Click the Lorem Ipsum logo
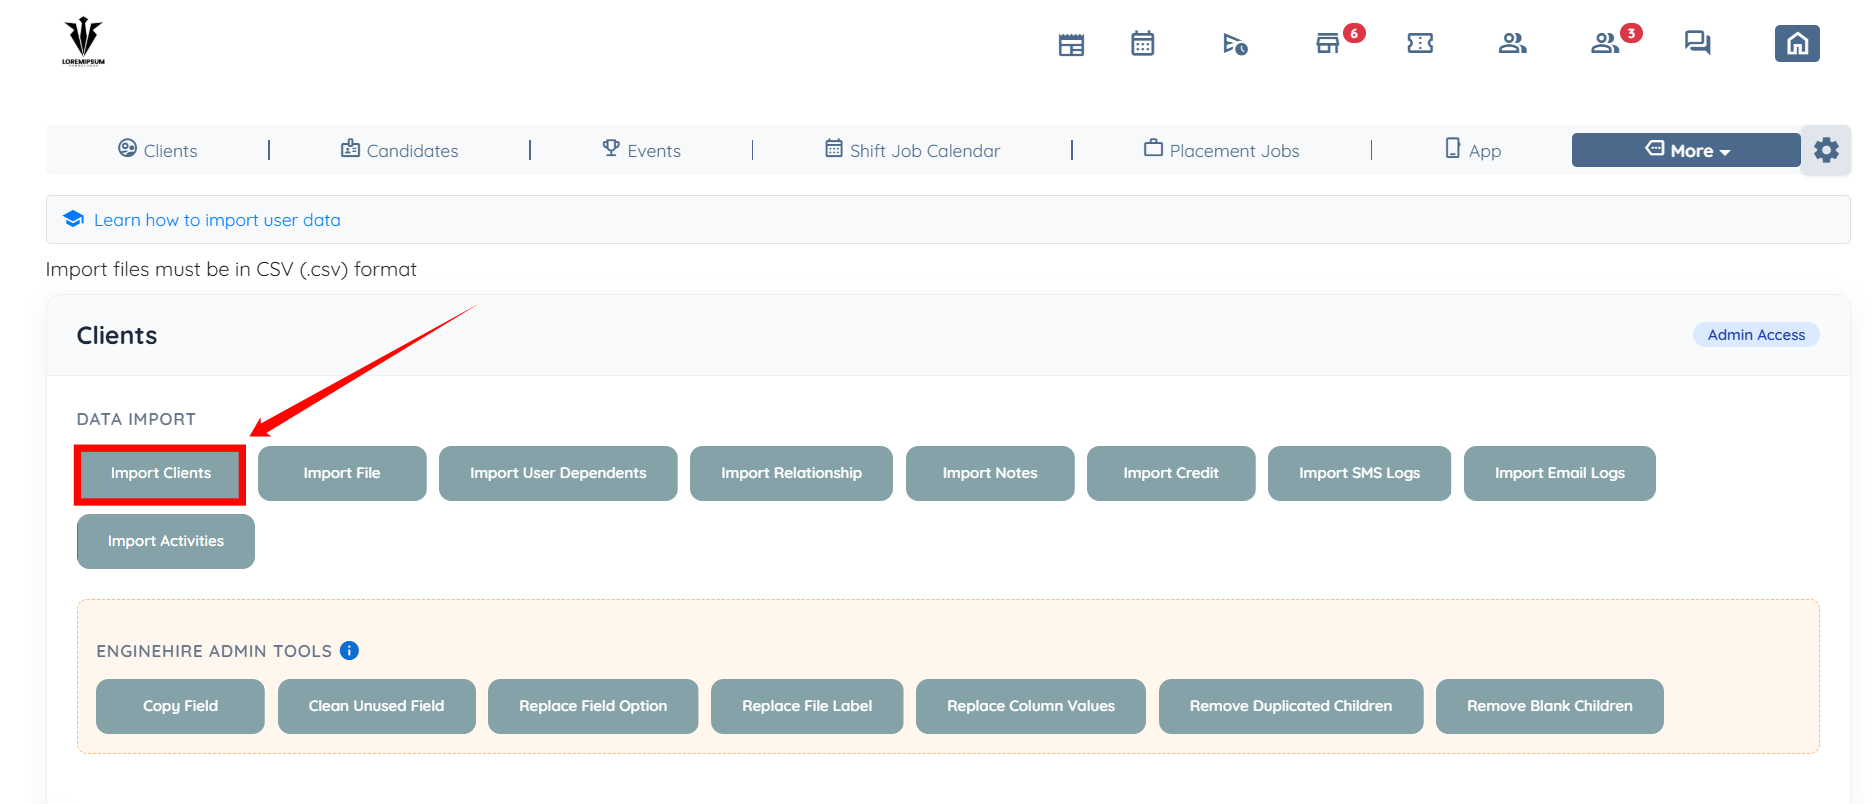Viewport: 1874px width, 804px height. pos(83,41)
